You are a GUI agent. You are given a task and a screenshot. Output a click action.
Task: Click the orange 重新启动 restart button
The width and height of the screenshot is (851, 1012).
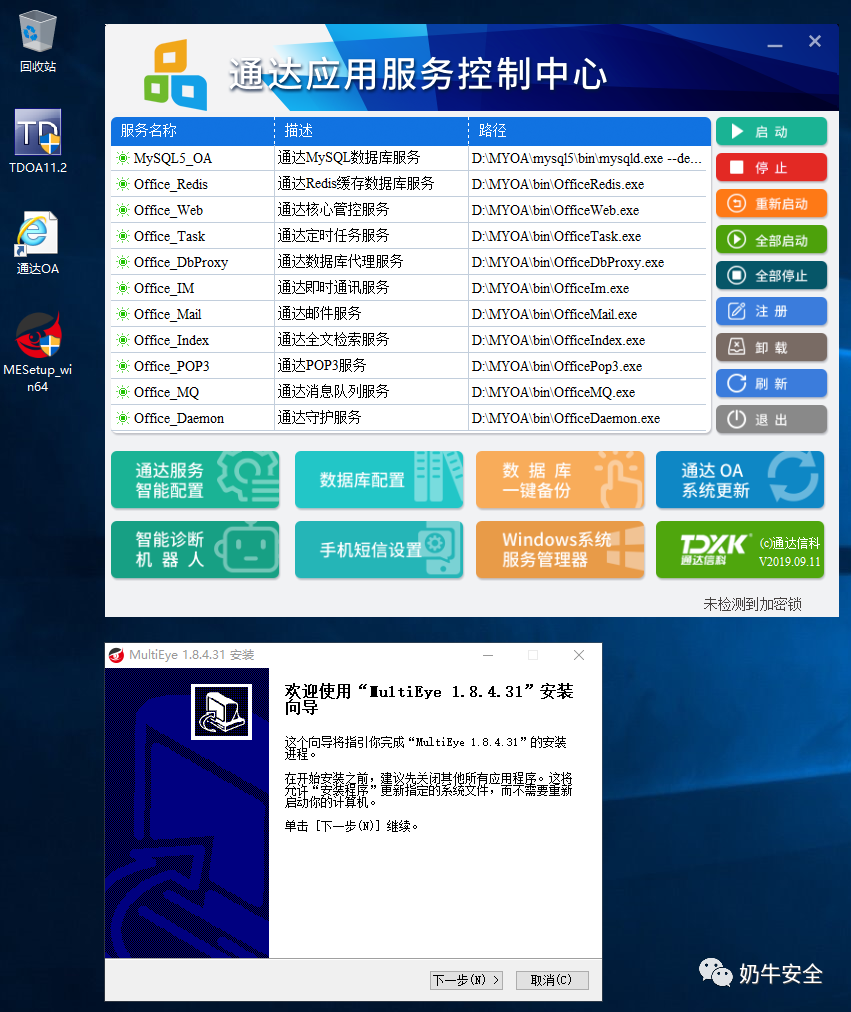click(771, 204)
